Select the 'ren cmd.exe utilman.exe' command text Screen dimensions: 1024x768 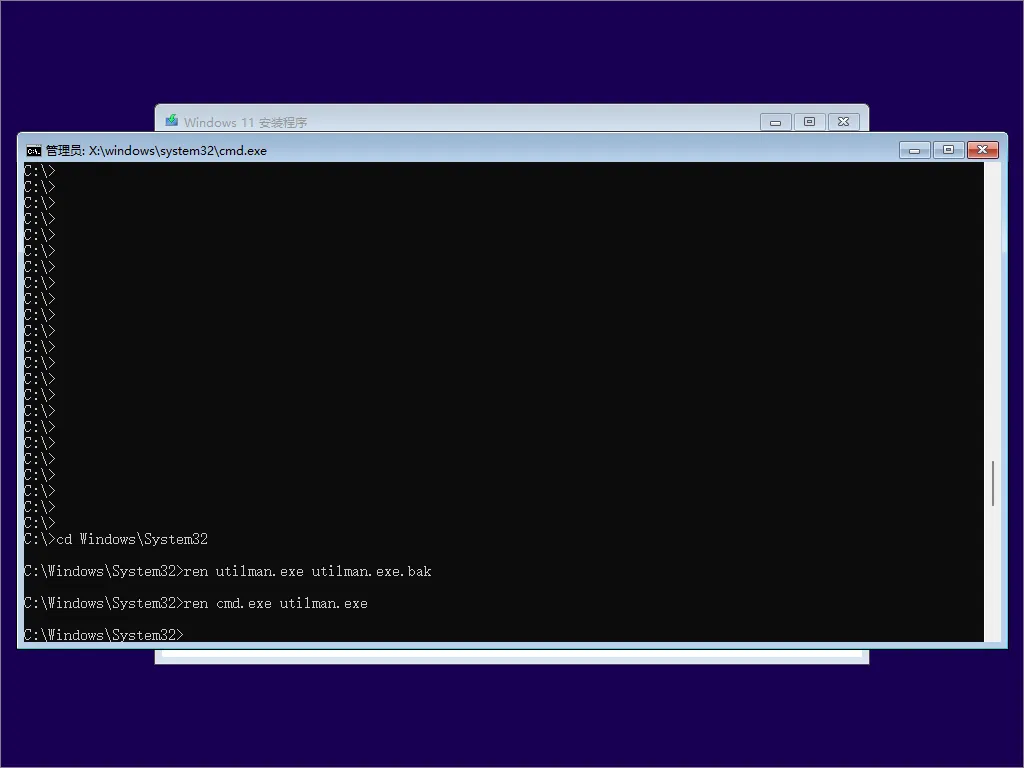tap(280, 603)
